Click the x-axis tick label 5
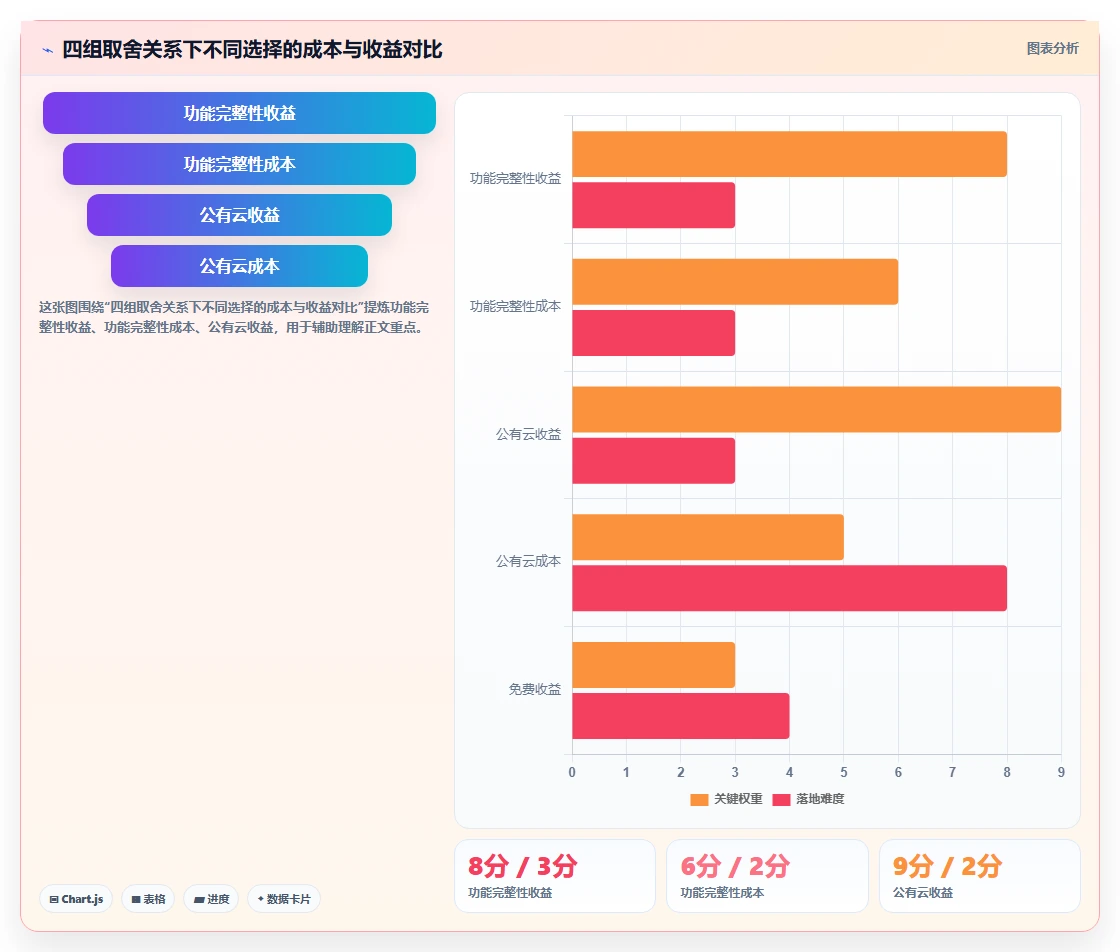The height and width of the screenshot is (952, 1120). [844, 772]
